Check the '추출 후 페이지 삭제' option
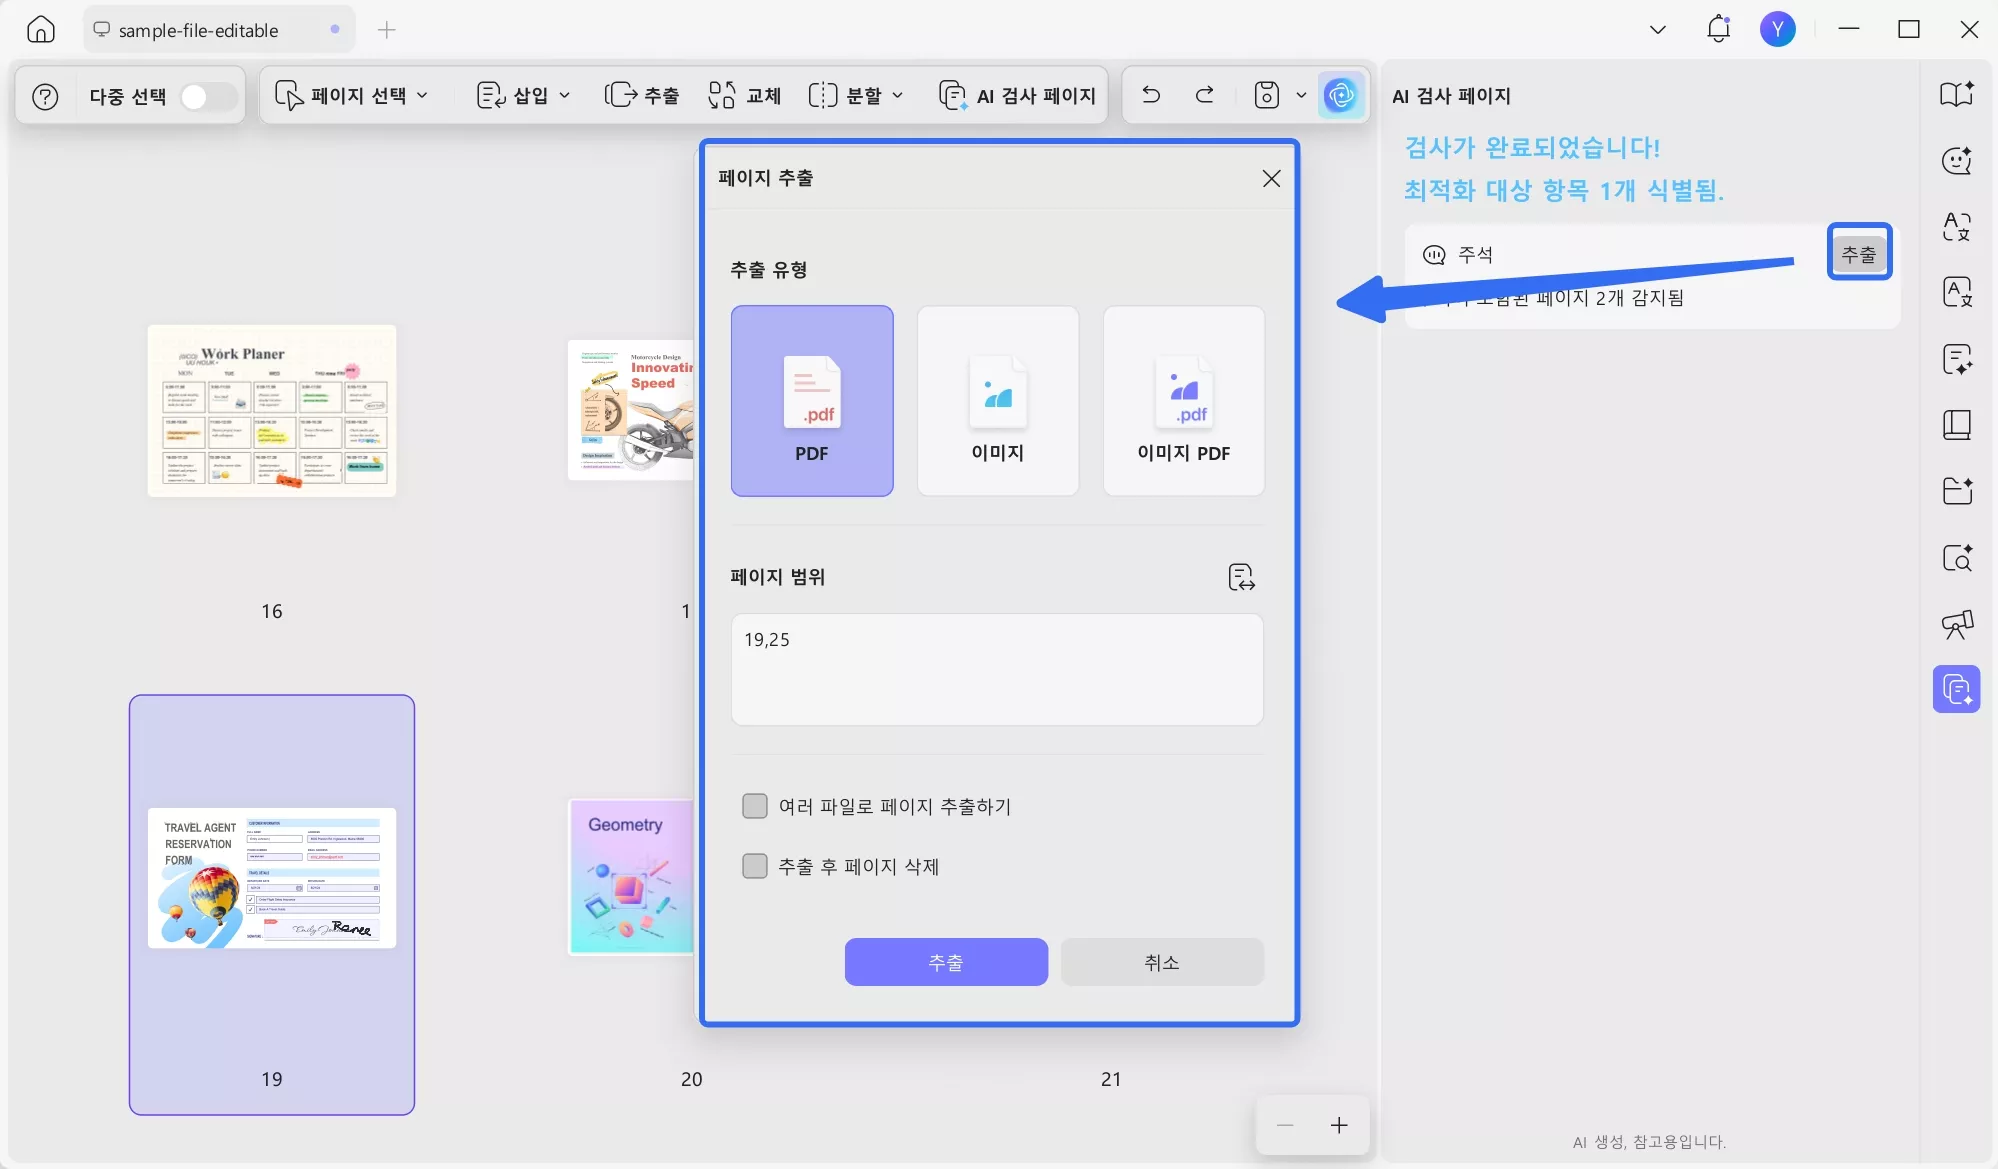This screenshot has height=1169, width=1998. (755, 866)
